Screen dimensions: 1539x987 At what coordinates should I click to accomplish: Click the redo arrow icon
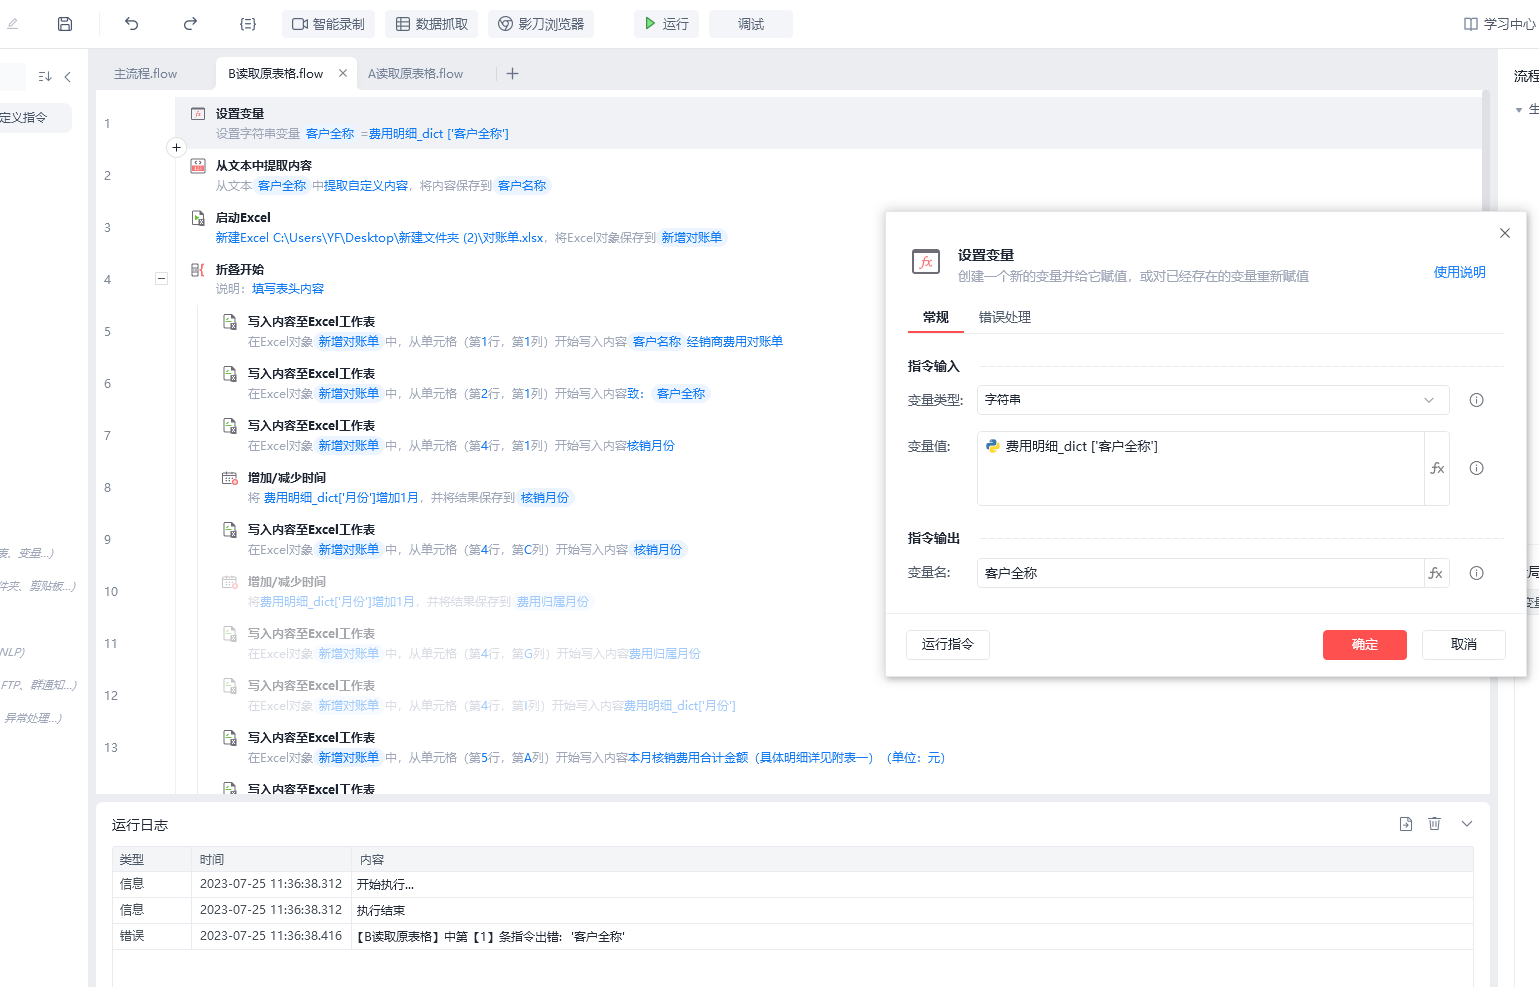pyautogui.click(x=190, y=24)
